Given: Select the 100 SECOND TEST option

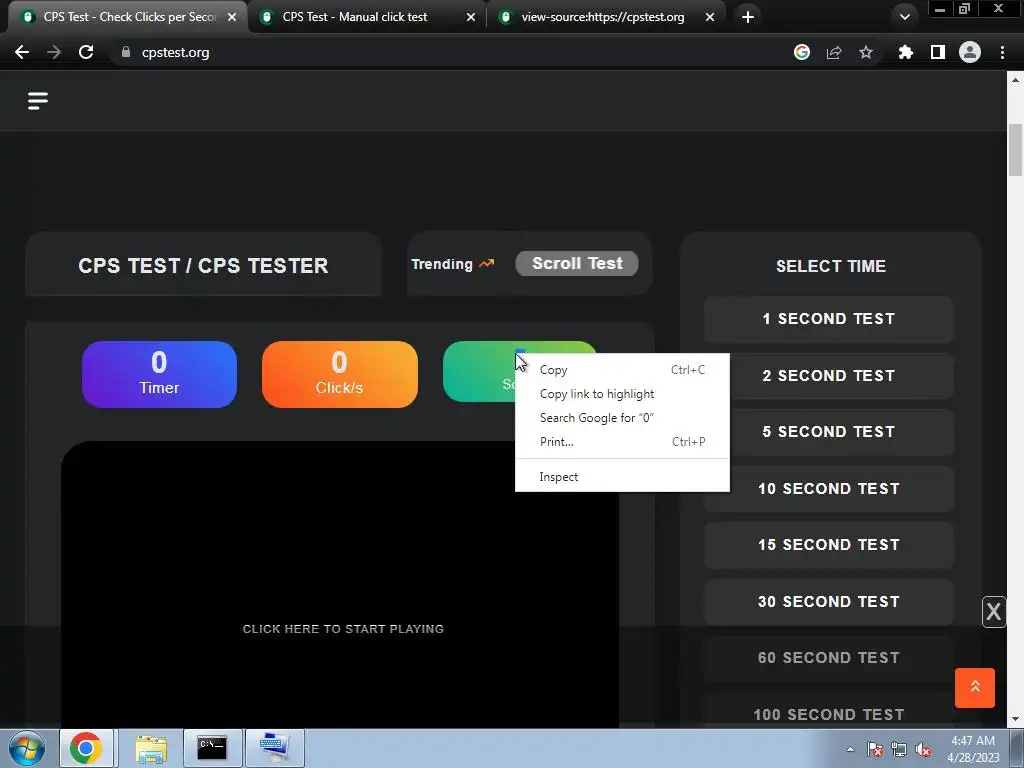Looking at the screenshot, I should pyautogui.click(x=828, y=712).
